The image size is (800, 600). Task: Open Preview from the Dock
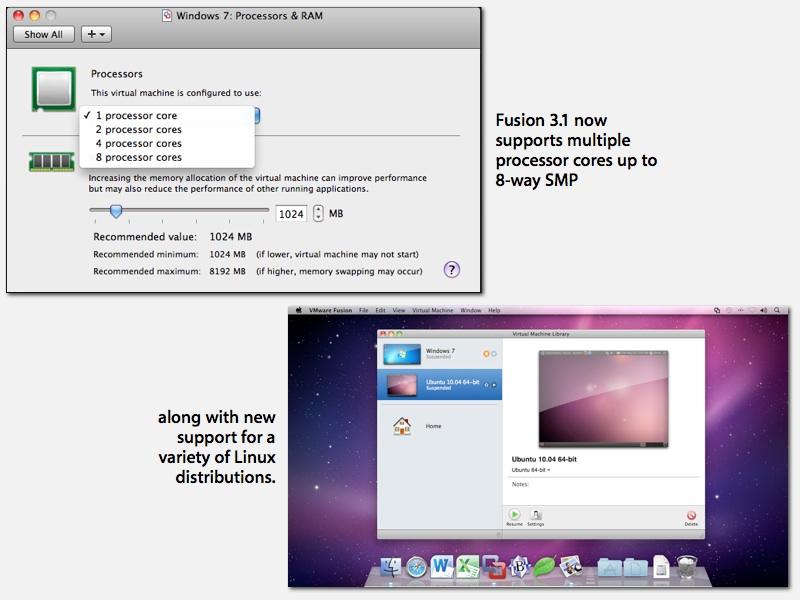[x=571, y=566]
